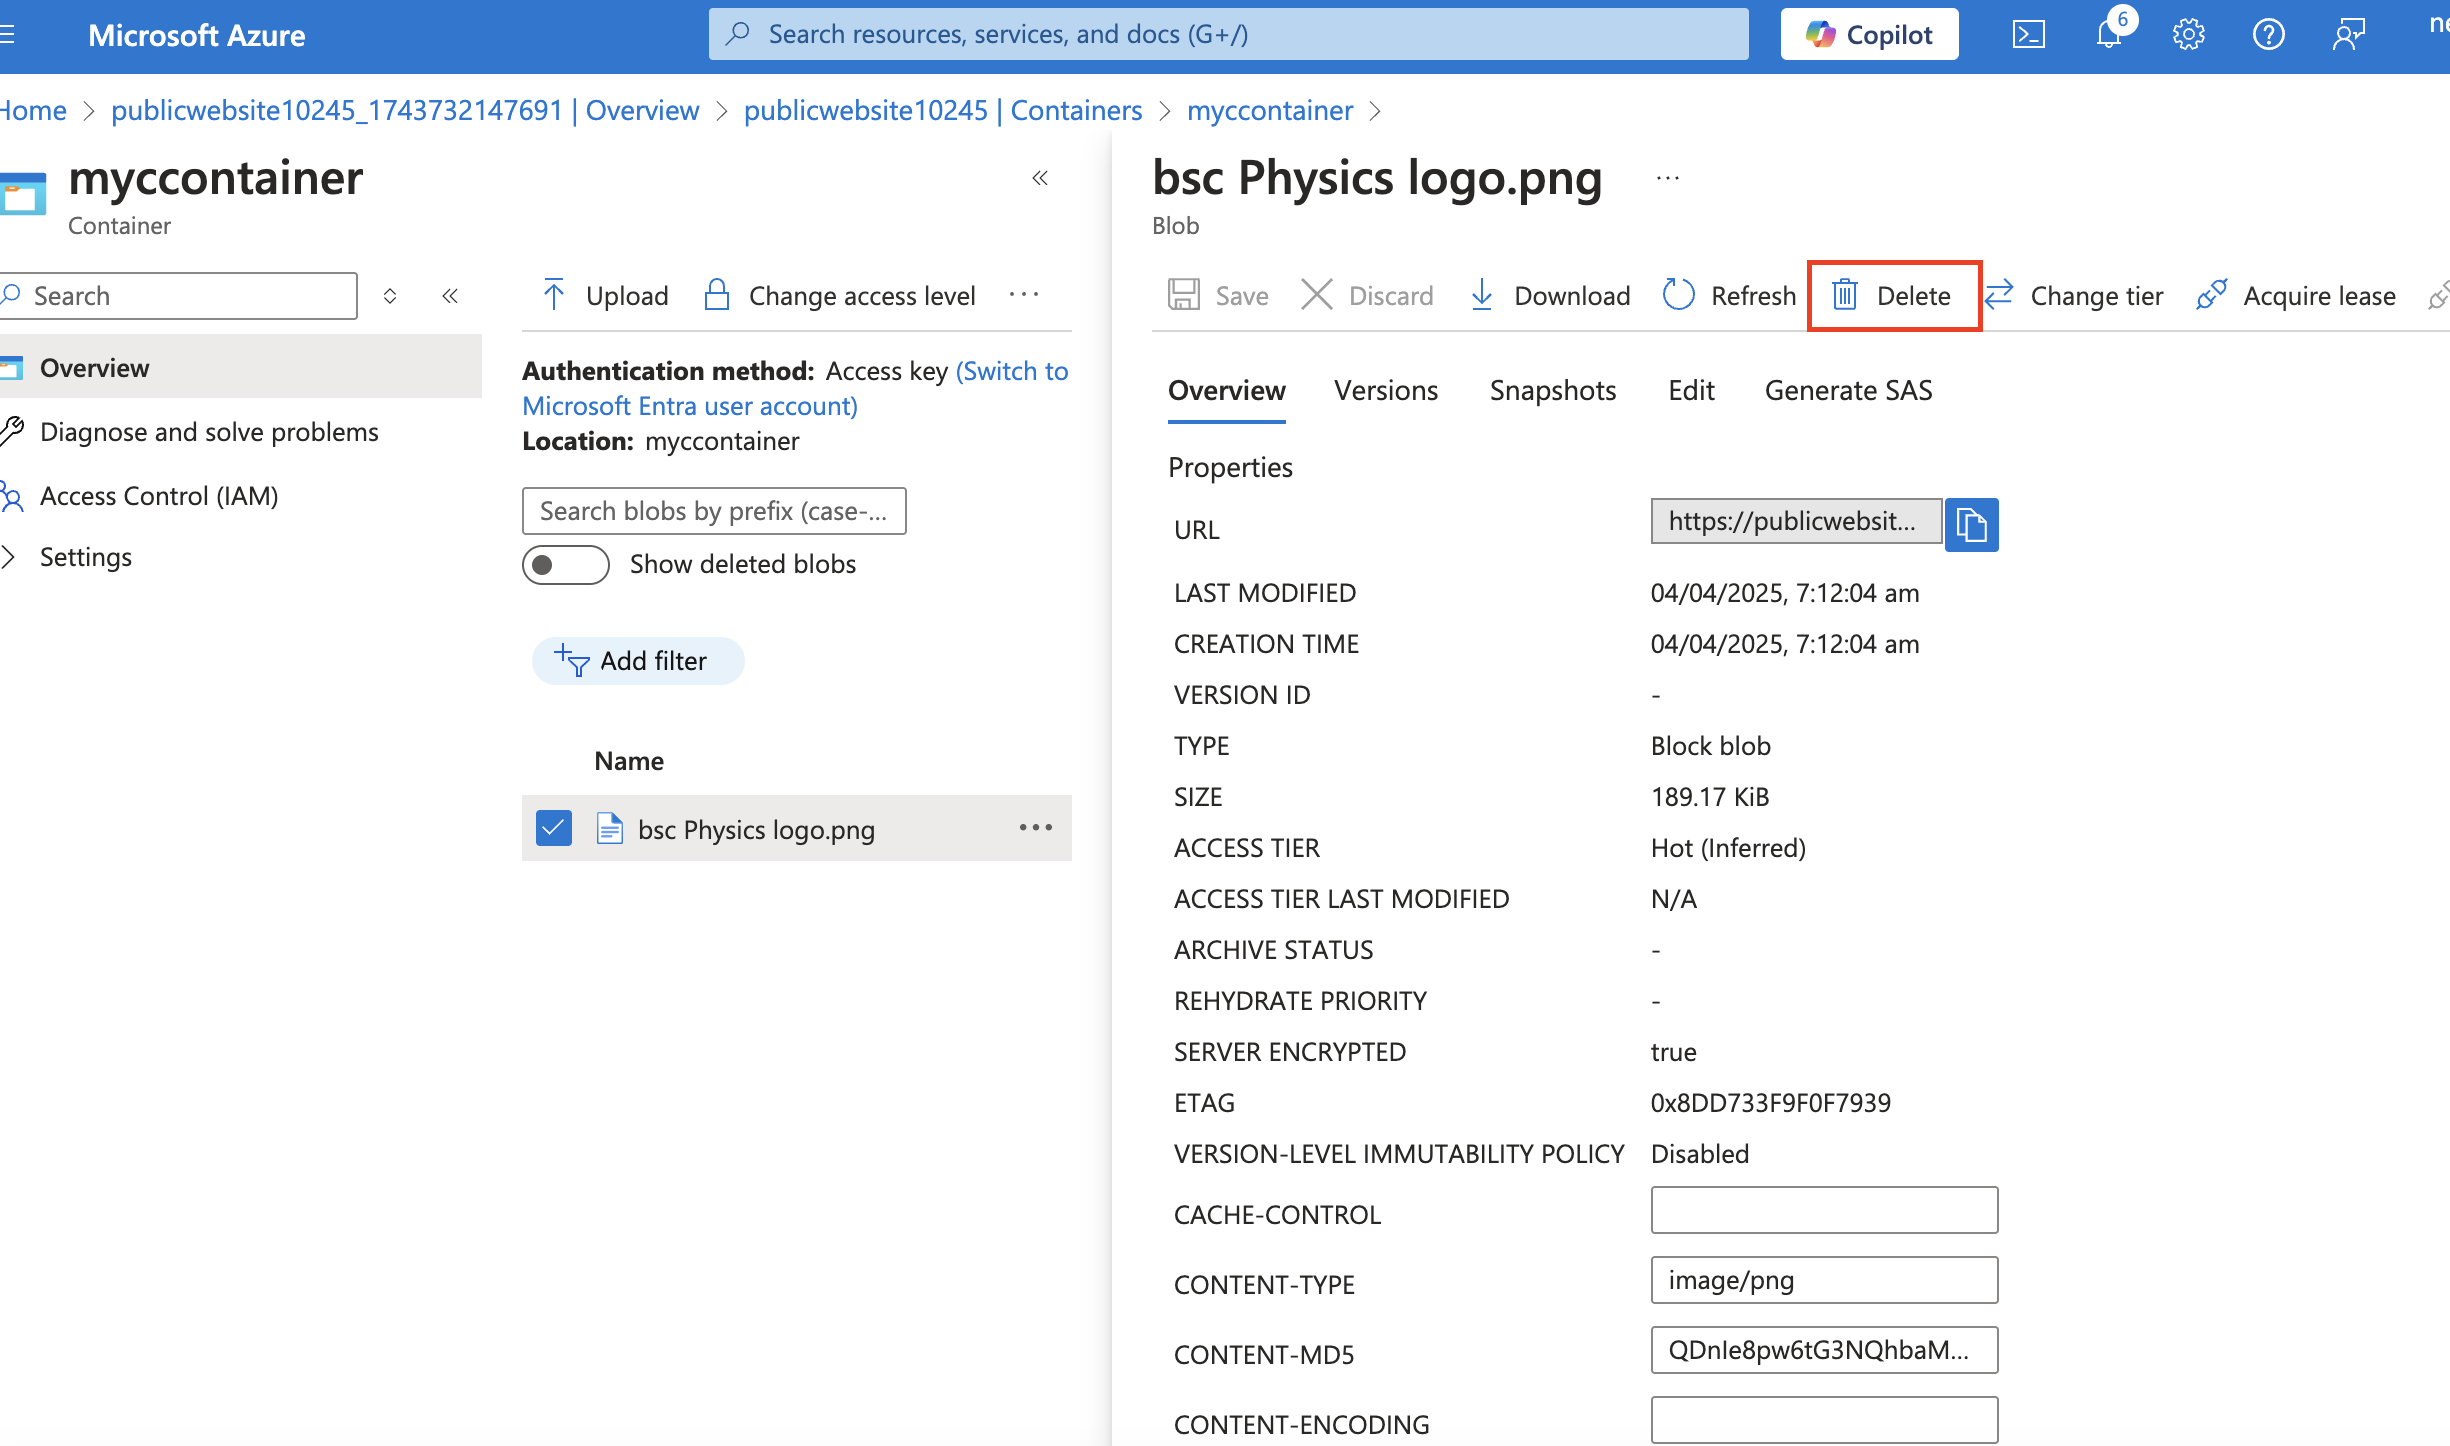Go to Home breadcrumb
This screenshot has width=2450, height=1446.
[x=33, y=110]
